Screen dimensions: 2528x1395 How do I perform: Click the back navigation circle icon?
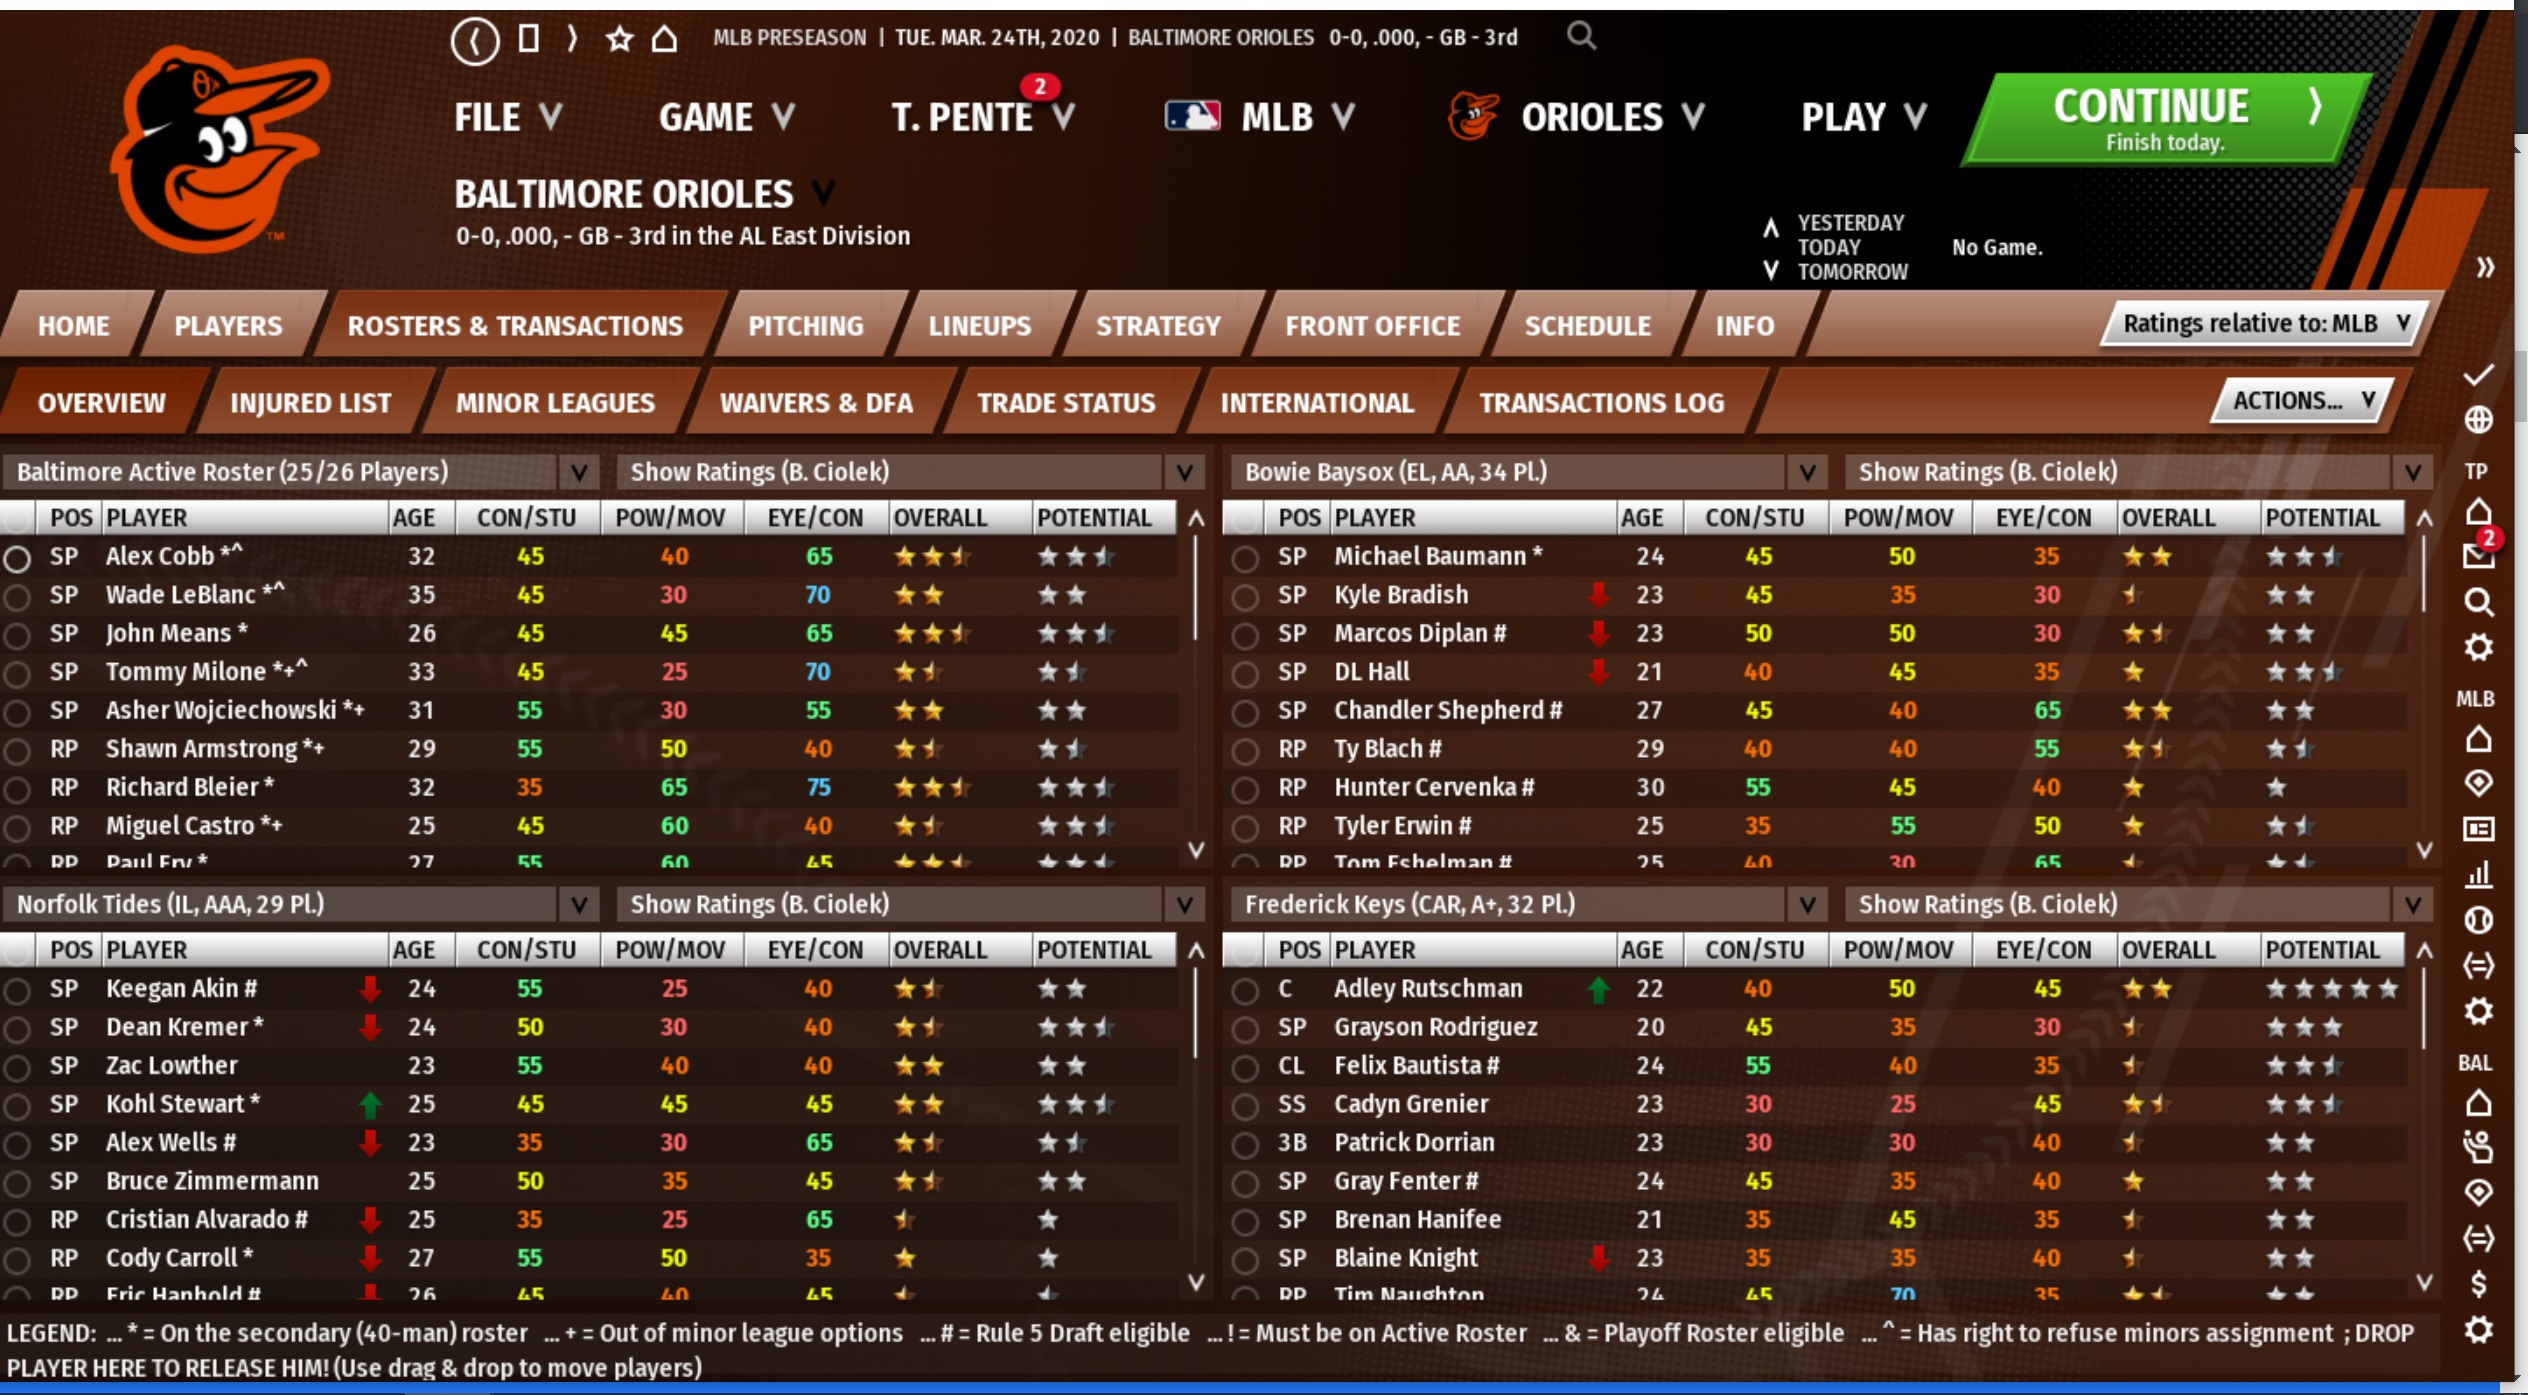tap(474, 41)
